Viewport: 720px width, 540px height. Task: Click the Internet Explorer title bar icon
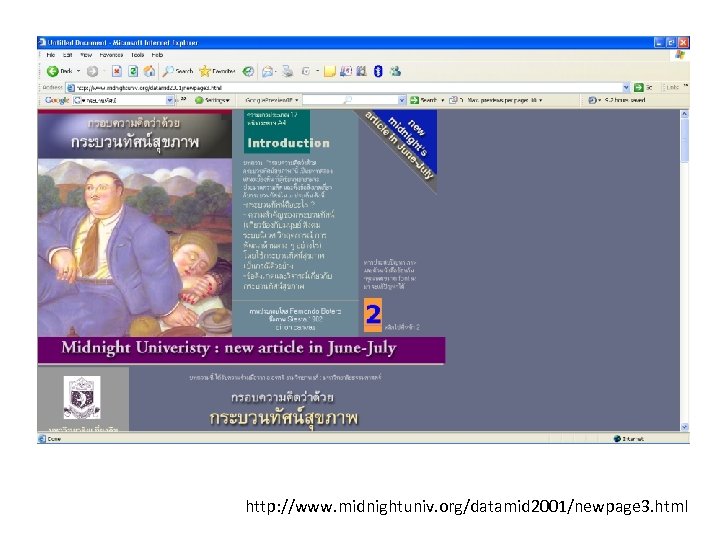point(42,42)
